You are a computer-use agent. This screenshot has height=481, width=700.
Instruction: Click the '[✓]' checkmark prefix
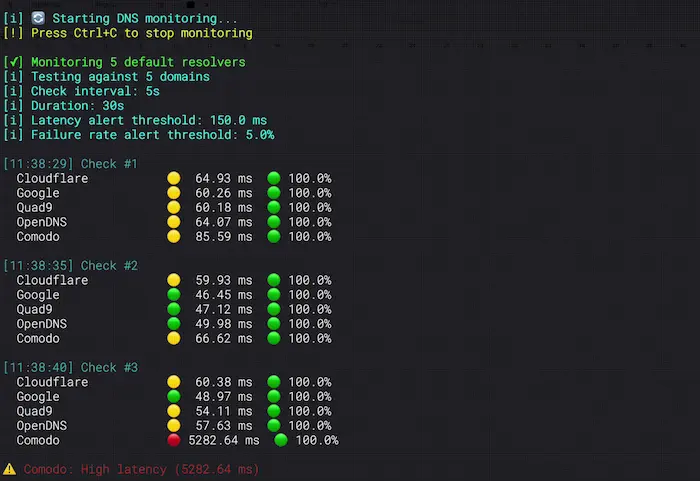coord(13,62)
